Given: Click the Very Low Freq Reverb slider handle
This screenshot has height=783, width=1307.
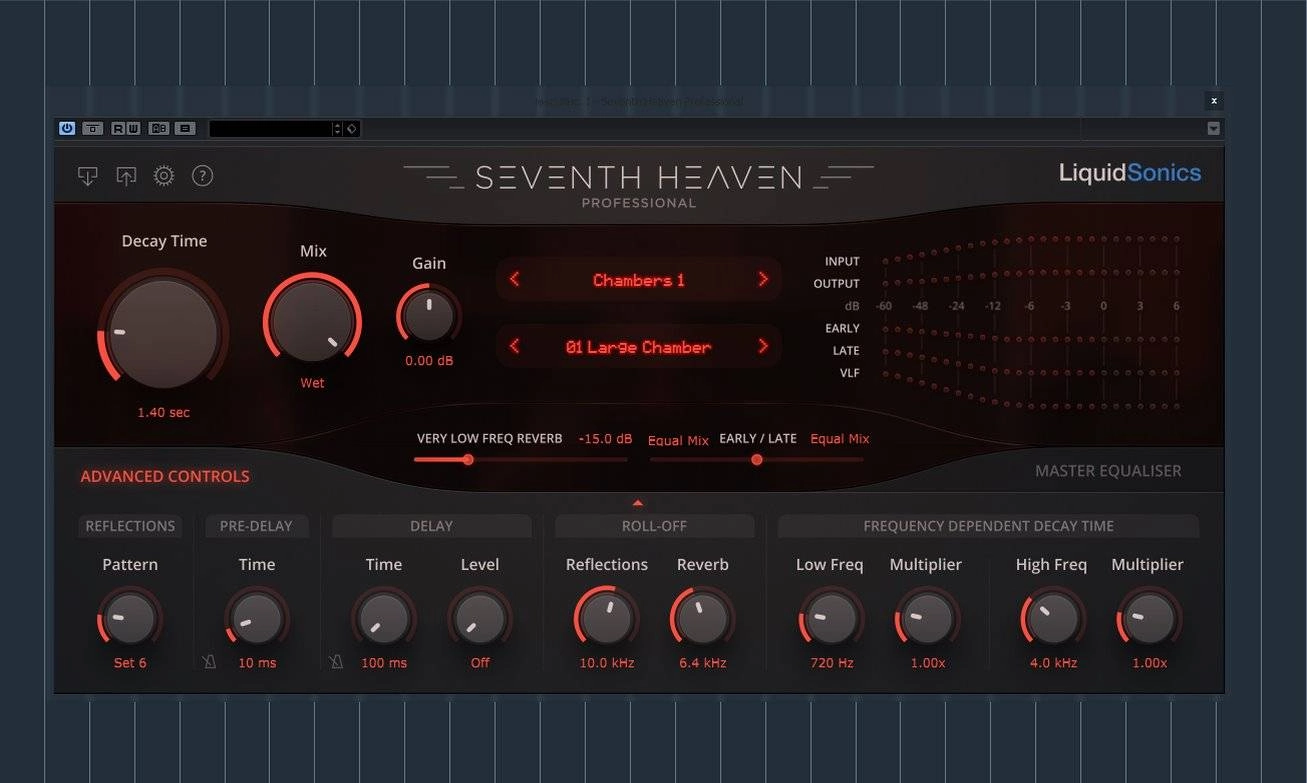Looking at the screenshot, I should click(x=467, y=460).
